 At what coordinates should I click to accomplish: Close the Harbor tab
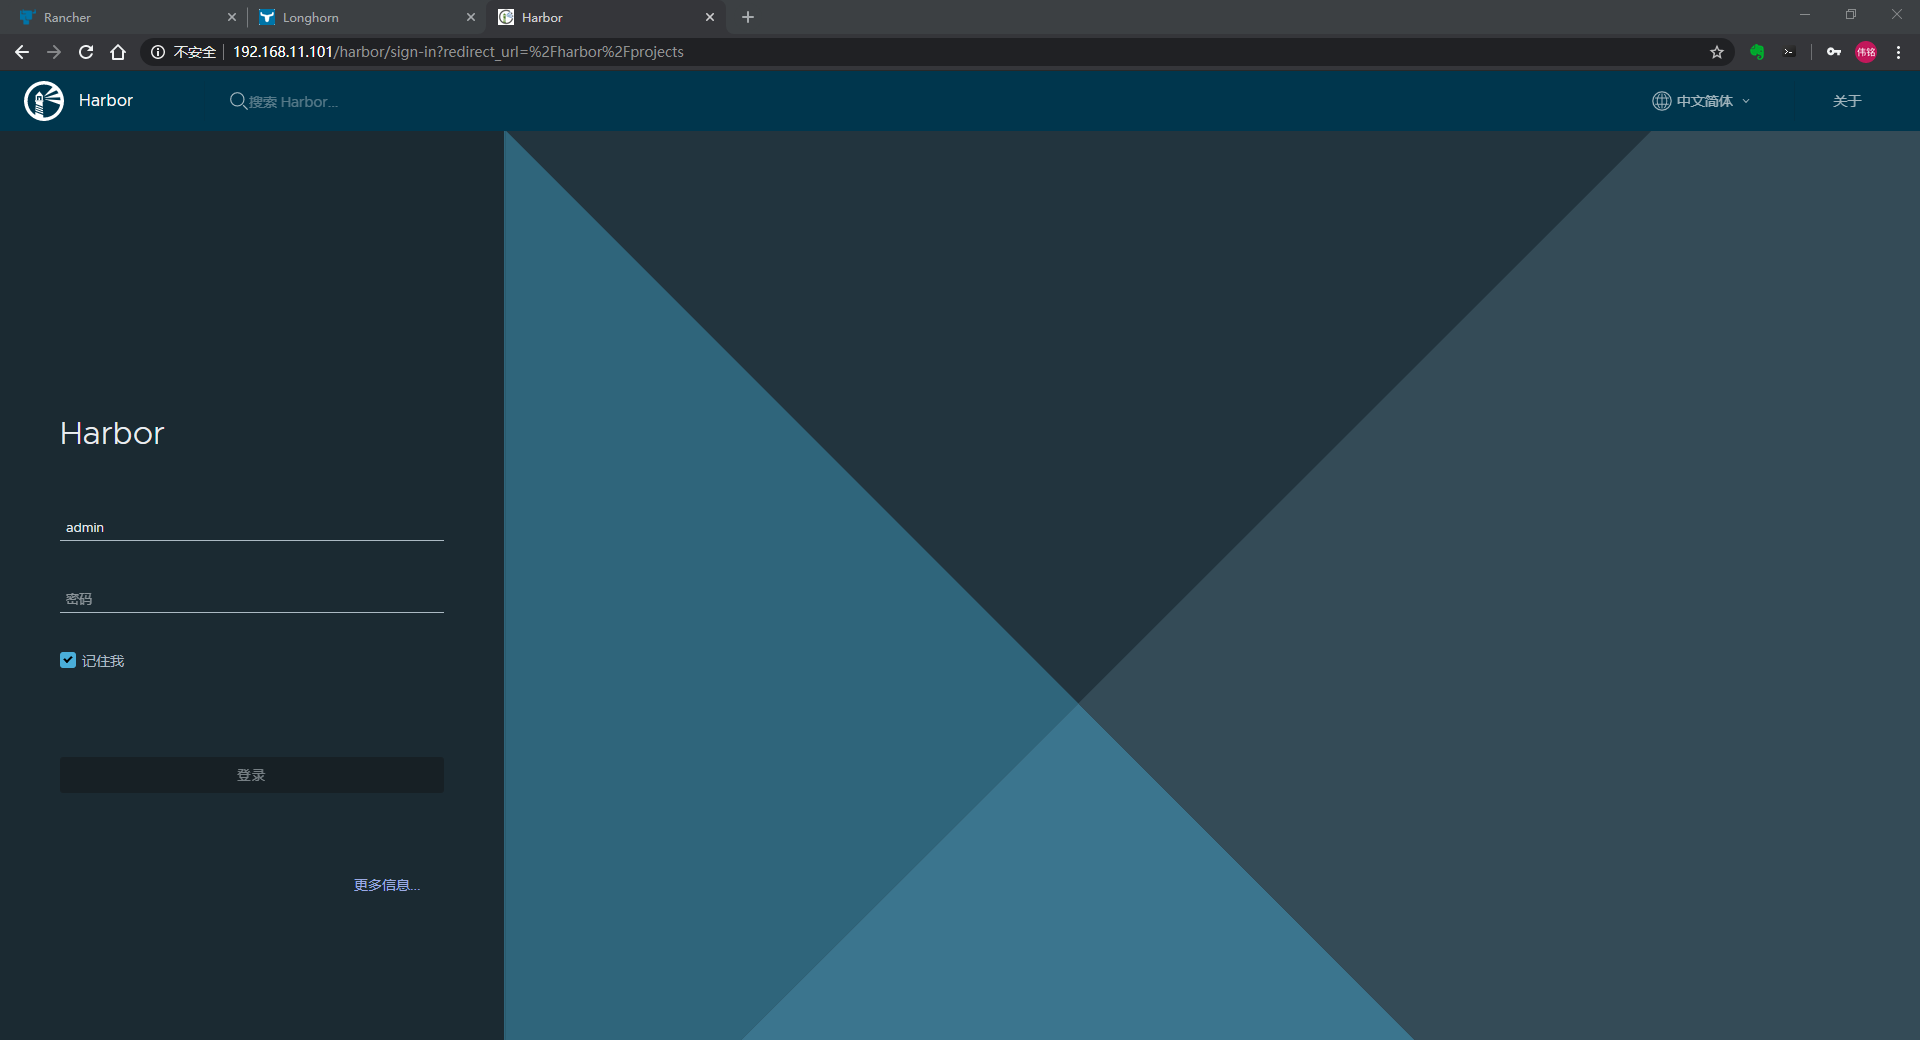[710, 17]
